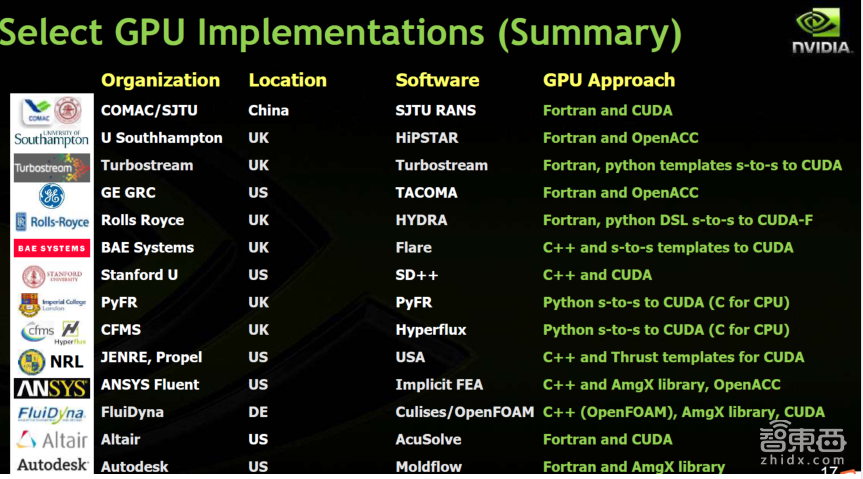Select the GPU Approach column header
The width and height of the screenshot is (863, 479).
608,80
